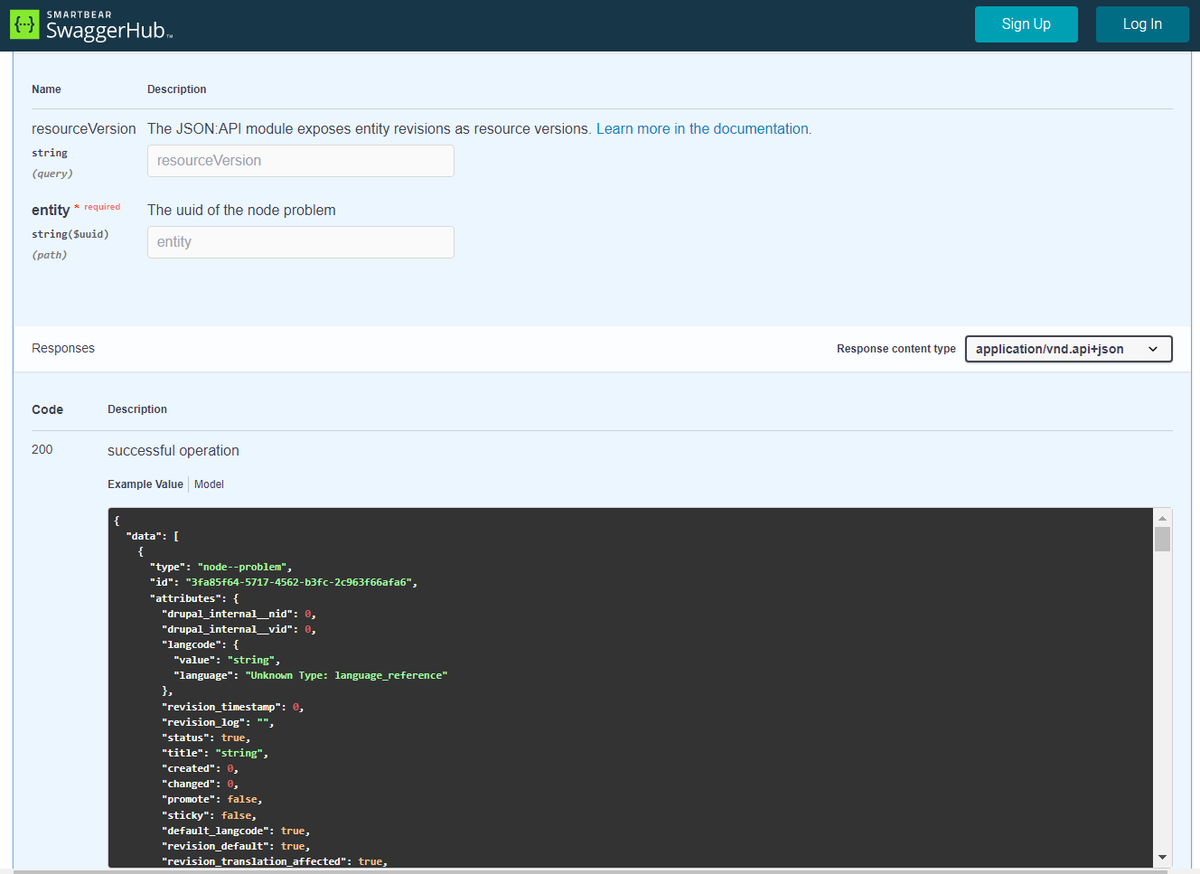Click the 200 response code
This screenshot has width=1200, height=874.
(x=42, y=450)
